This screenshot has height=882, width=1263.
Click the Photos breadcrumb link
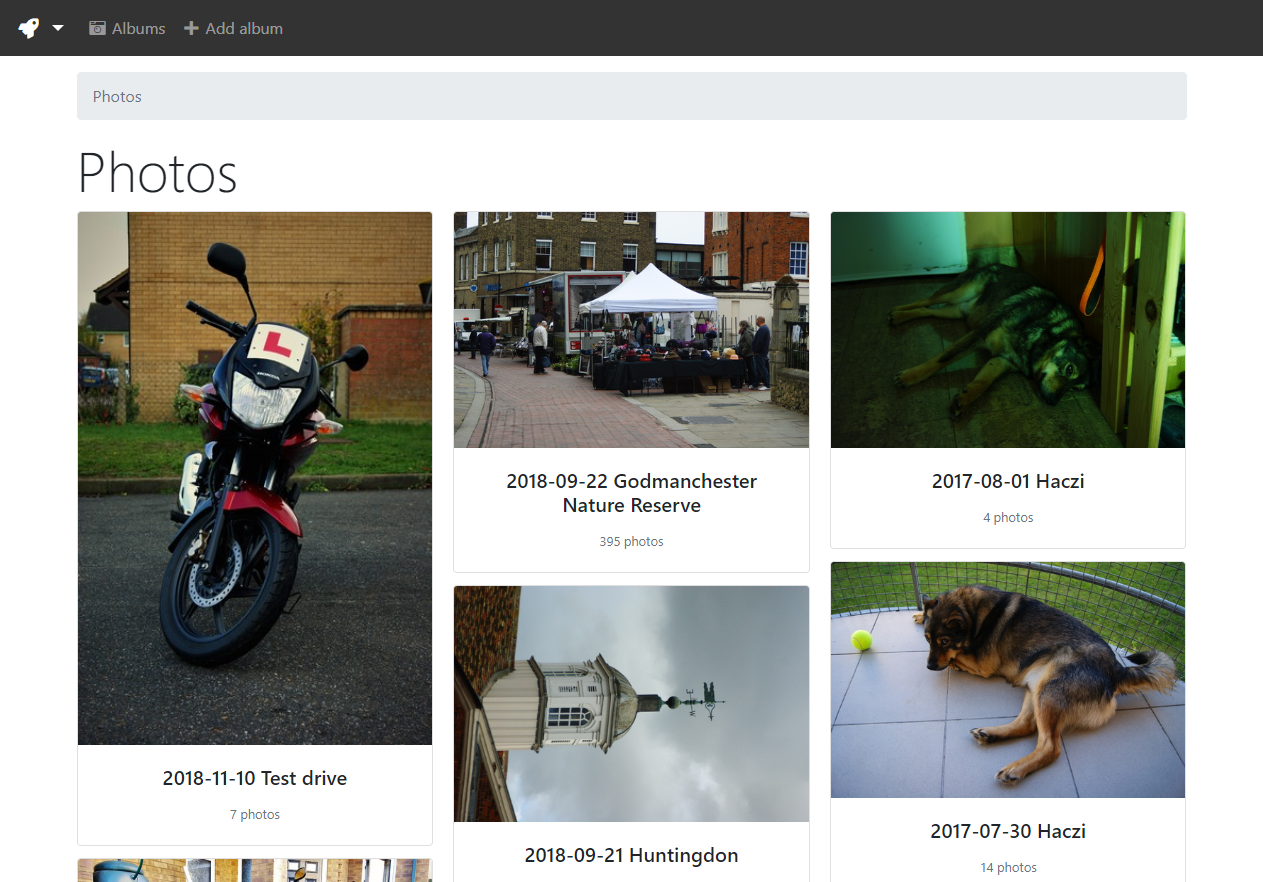(117, 97)
